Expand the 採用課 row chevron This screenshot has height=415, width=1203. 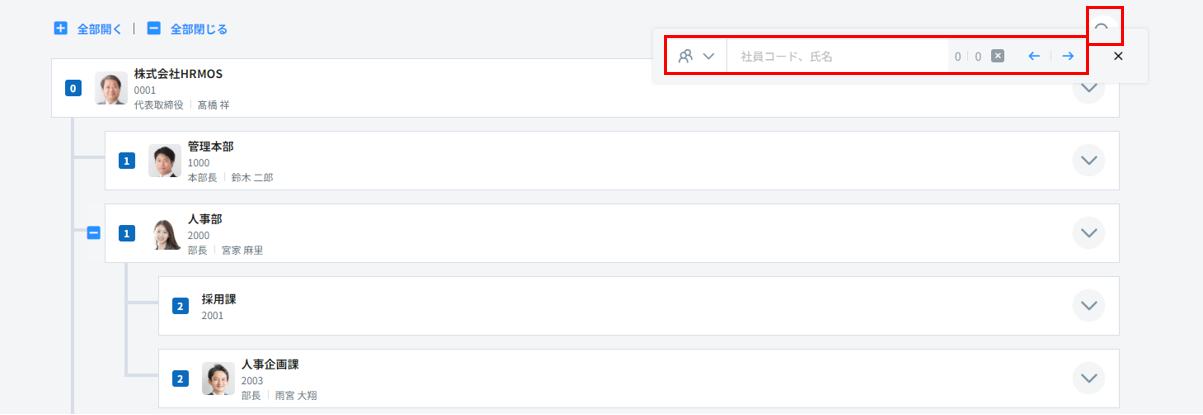click(x=1088, y=305)
